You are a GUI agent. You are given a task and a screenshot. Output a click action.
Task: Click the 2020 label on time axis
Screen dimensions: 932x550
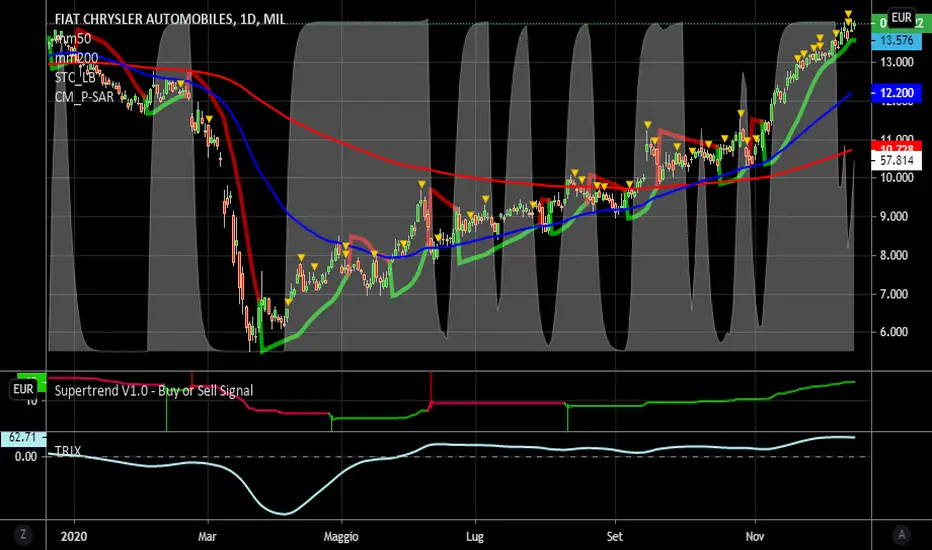[x=74, y=536]
